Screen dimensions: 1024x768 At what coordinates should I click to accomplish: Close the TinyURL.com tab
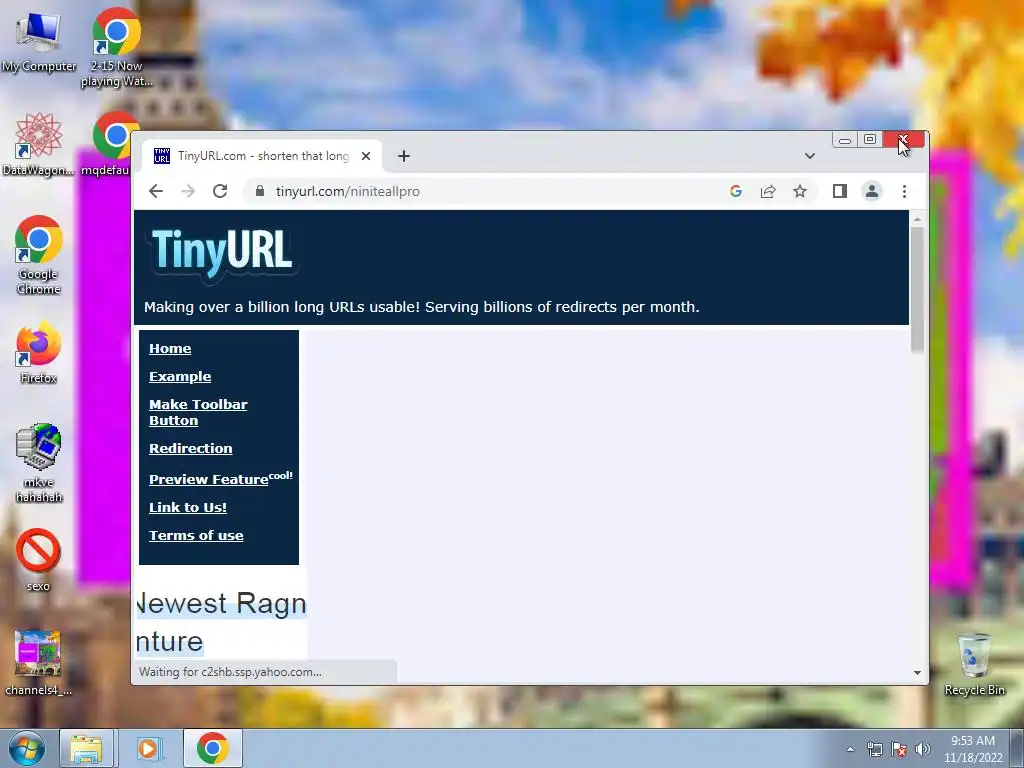pyautogui.click(x=366, y=156)
